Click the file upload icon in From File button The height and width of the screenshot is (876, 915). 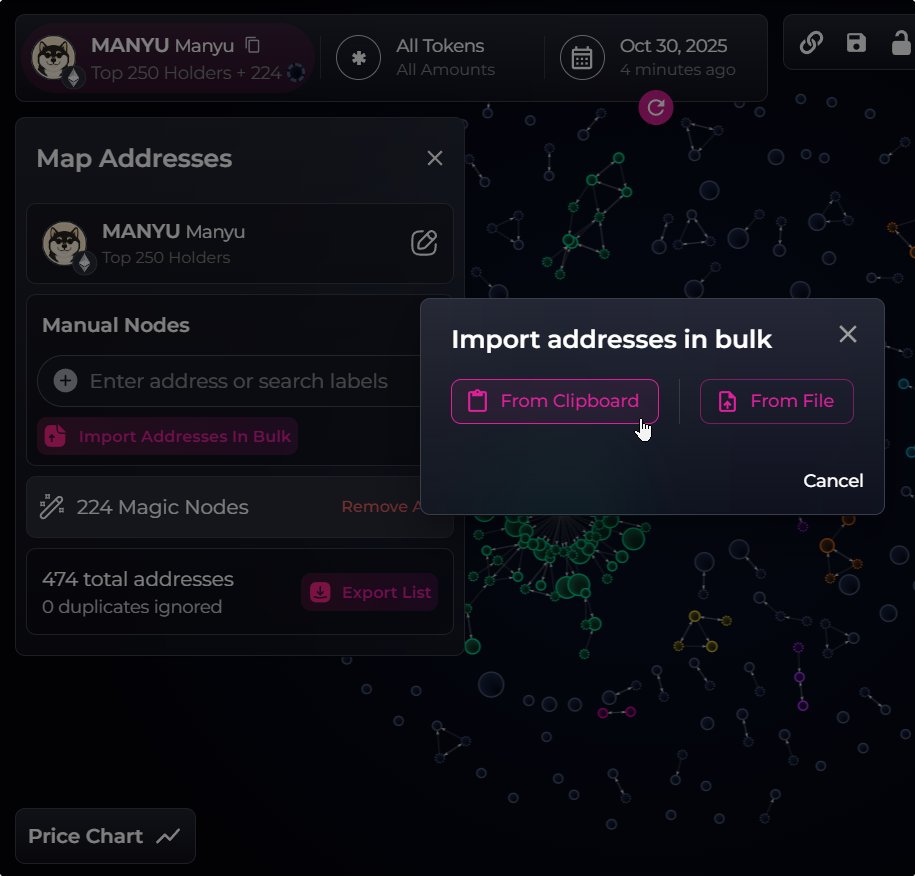click(727, 402)
